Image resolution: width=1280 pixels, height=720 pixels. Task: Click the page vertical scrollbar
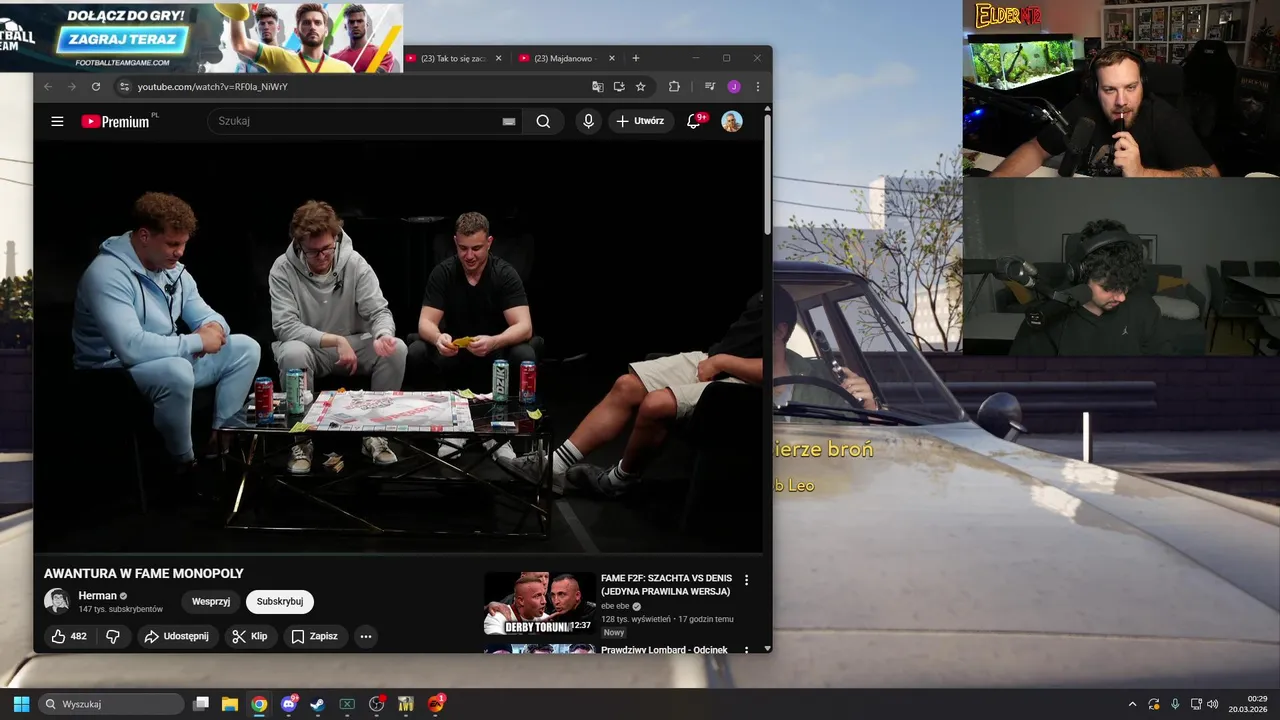point(767,175)
